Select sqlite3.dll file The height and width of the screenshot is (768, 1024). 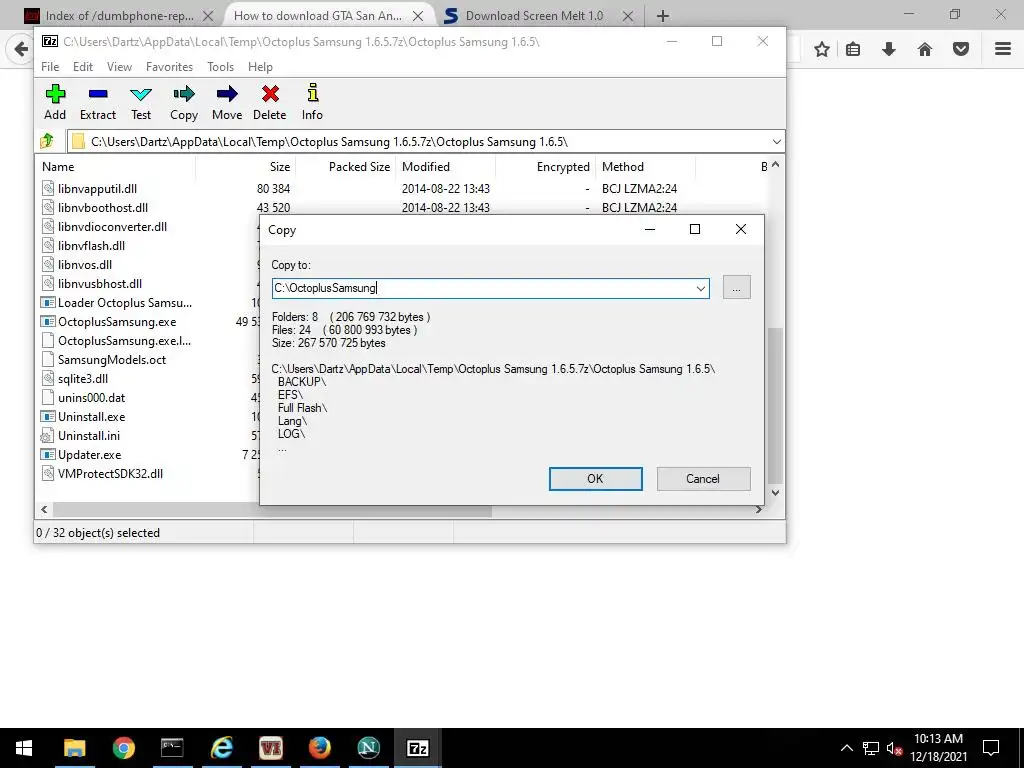click(83, 378)
